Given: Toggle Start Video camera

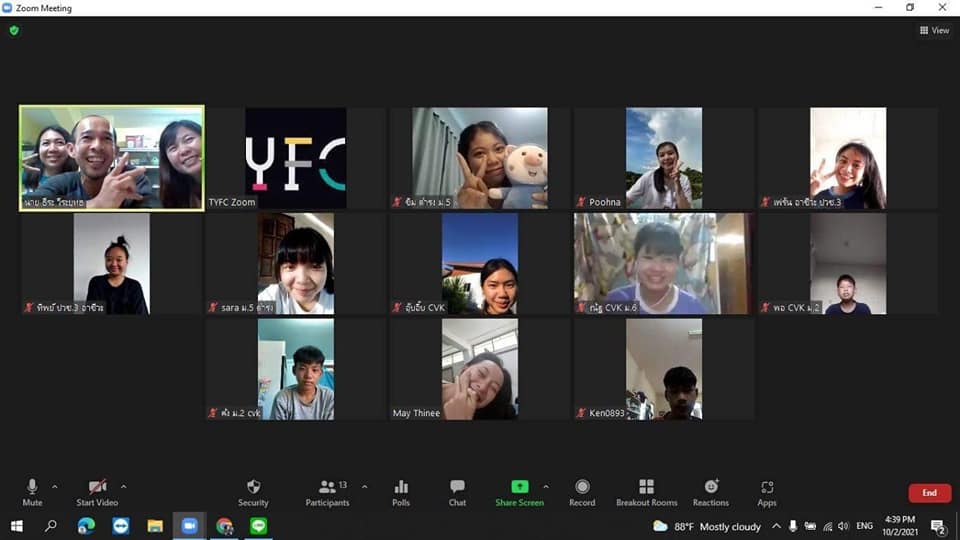Looking at the screenshot, I should click(x=98, y=492).
